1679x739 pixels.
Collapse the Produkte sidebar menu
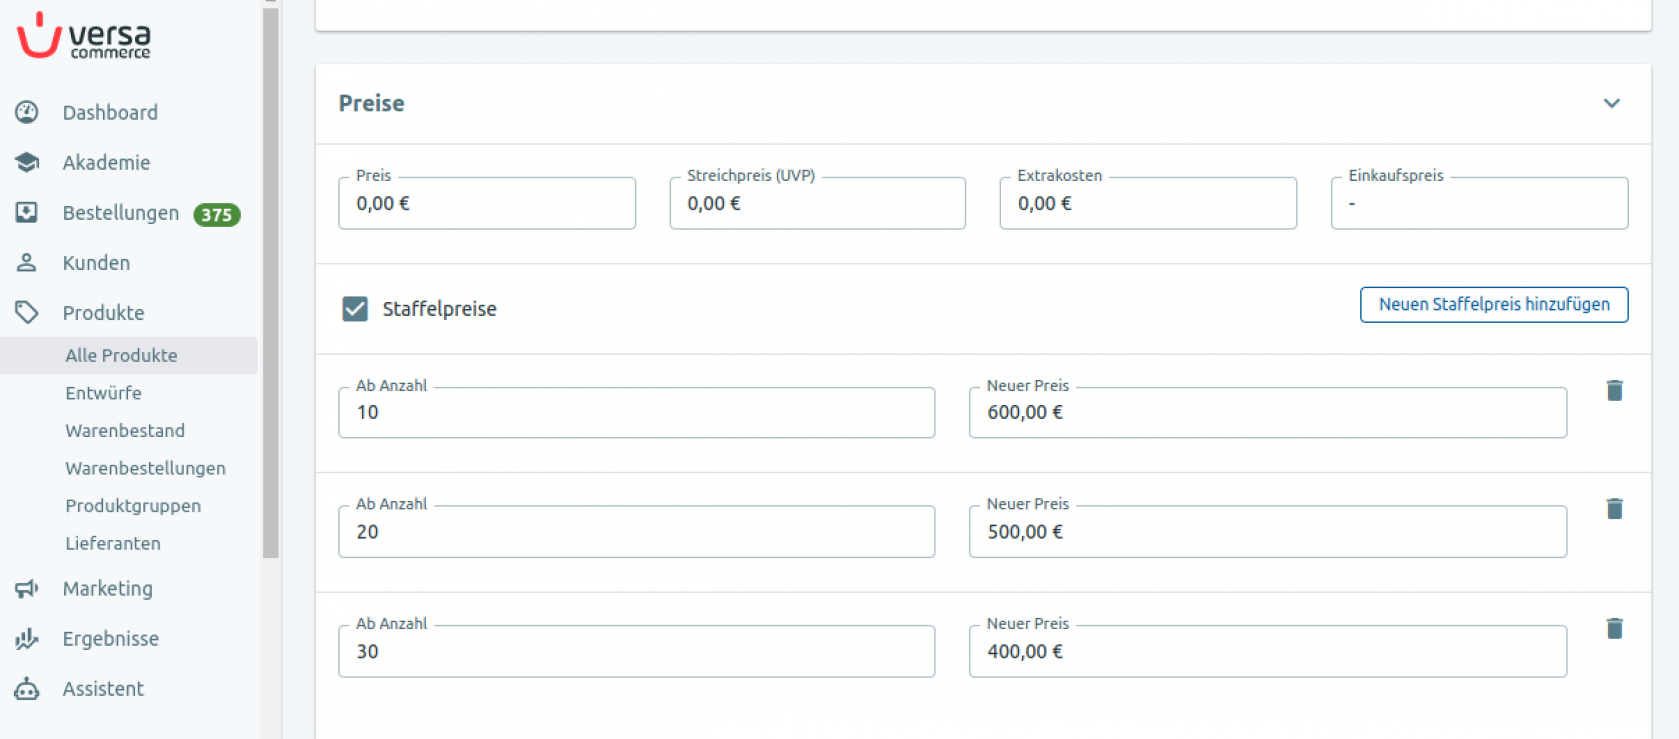103,312
